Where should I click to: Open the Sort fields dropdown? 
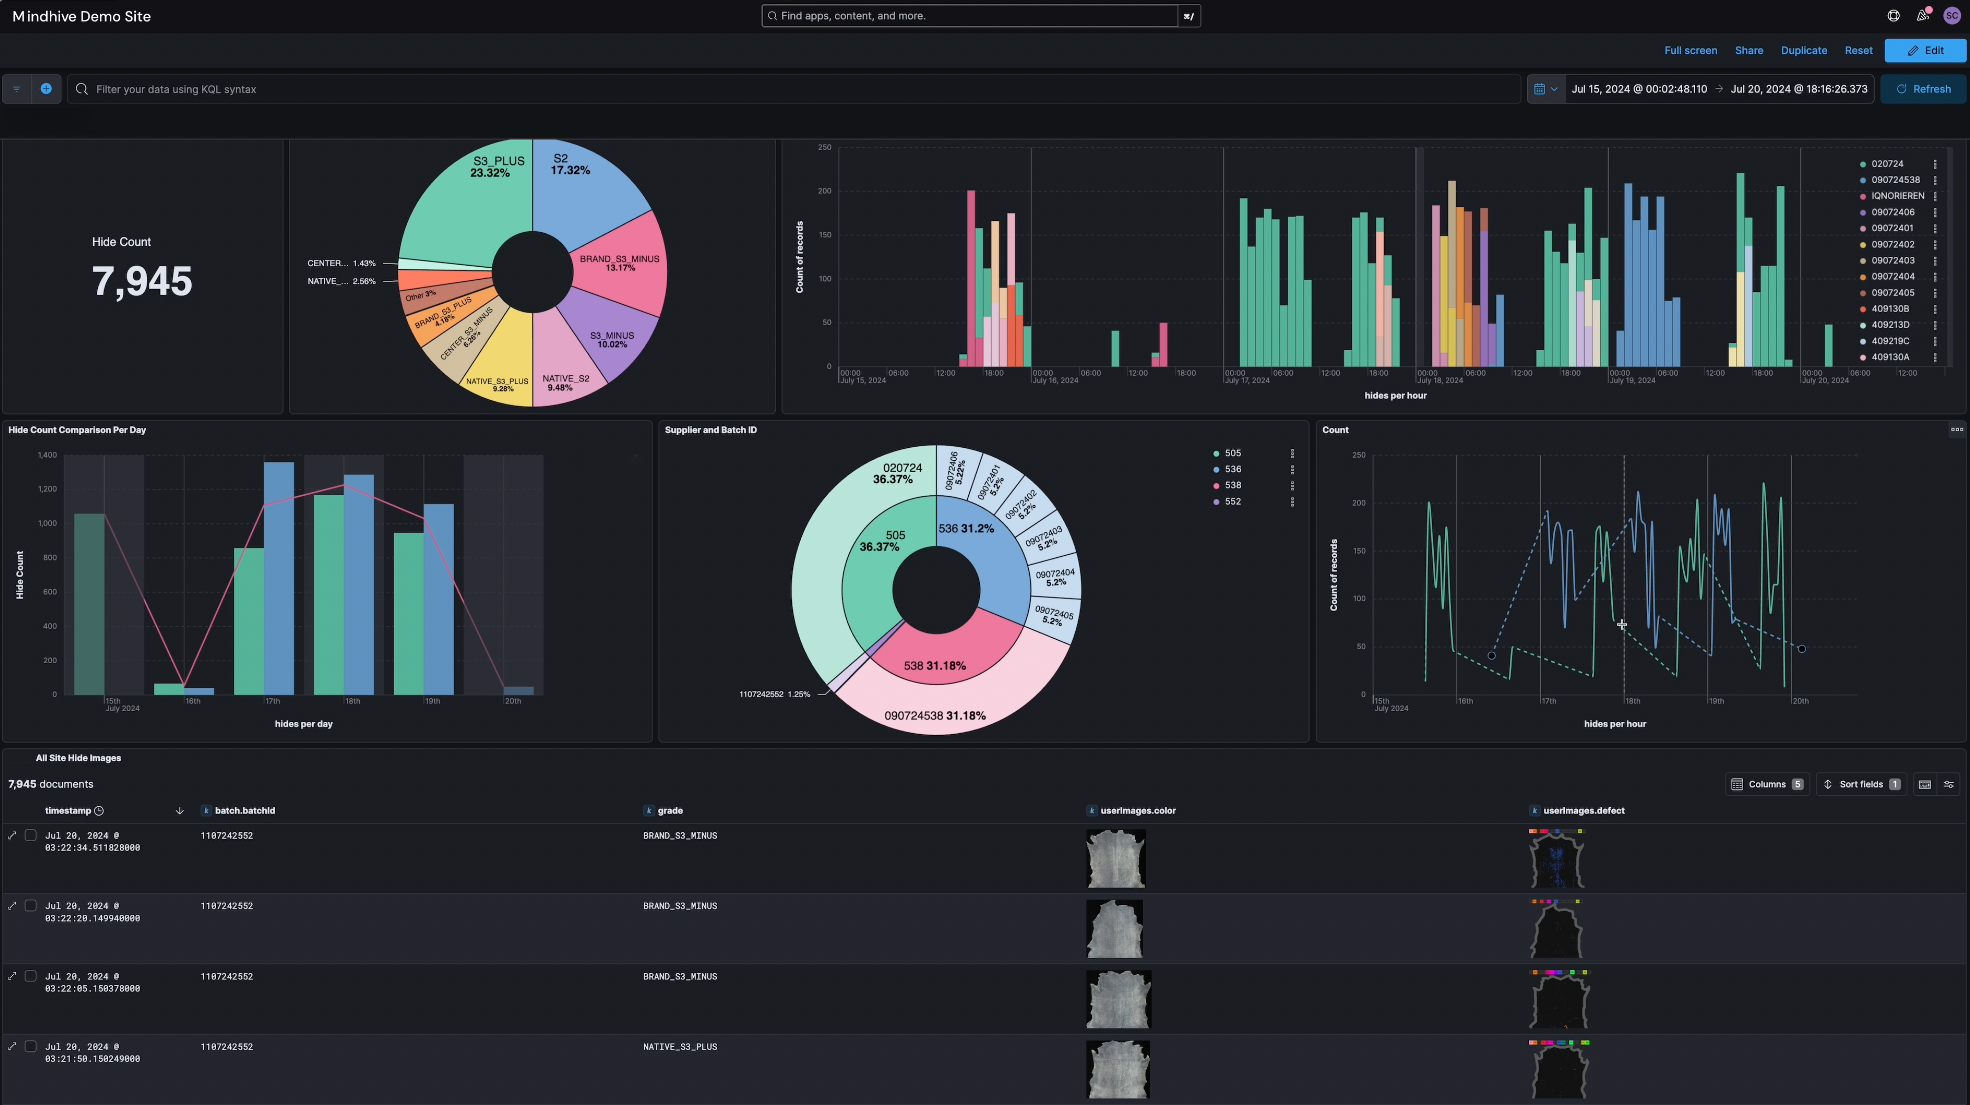click(x=1860, y=785)
